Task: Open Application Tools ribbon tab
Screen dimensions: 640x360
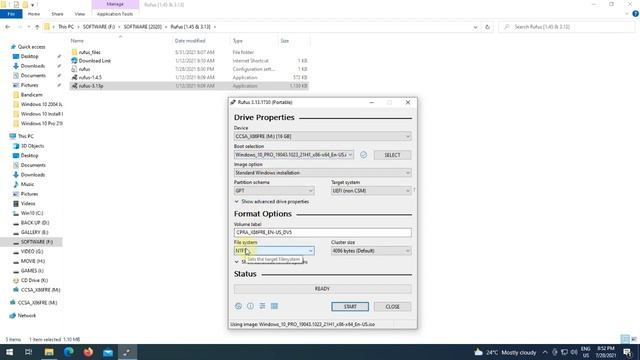Action: pyautogui.click(x=115, y=14)
